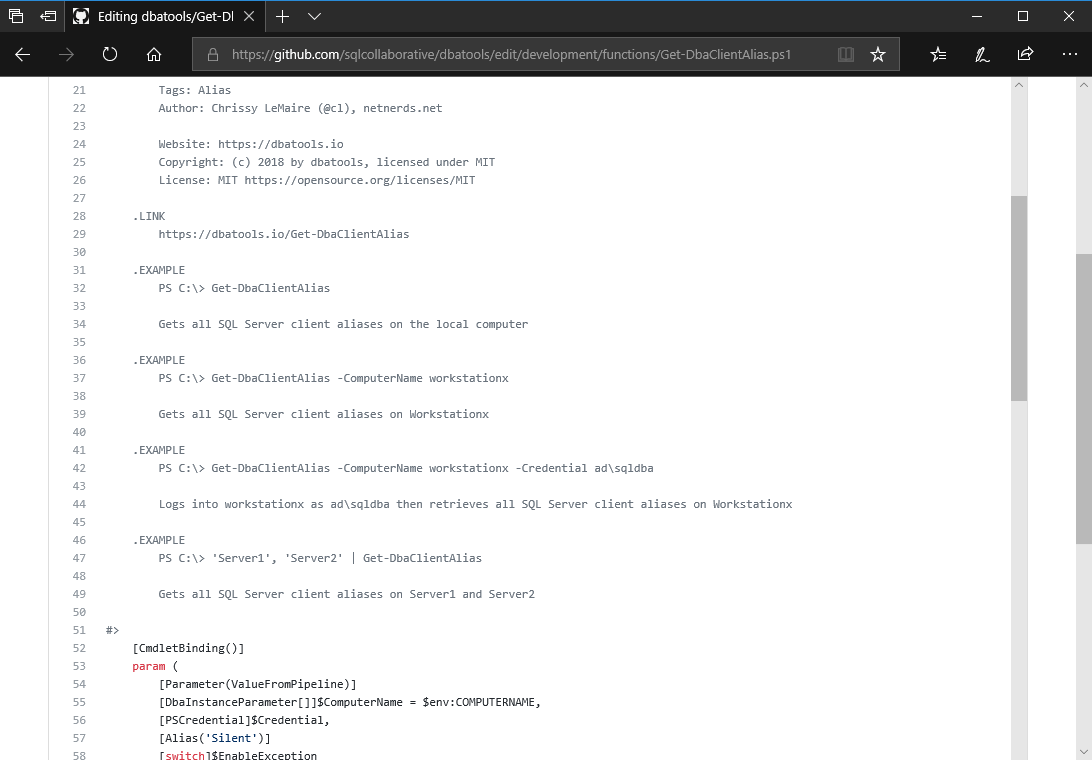Close the Editing dbatools tab
Screen dimensions: 1092x760
[249, 16]
